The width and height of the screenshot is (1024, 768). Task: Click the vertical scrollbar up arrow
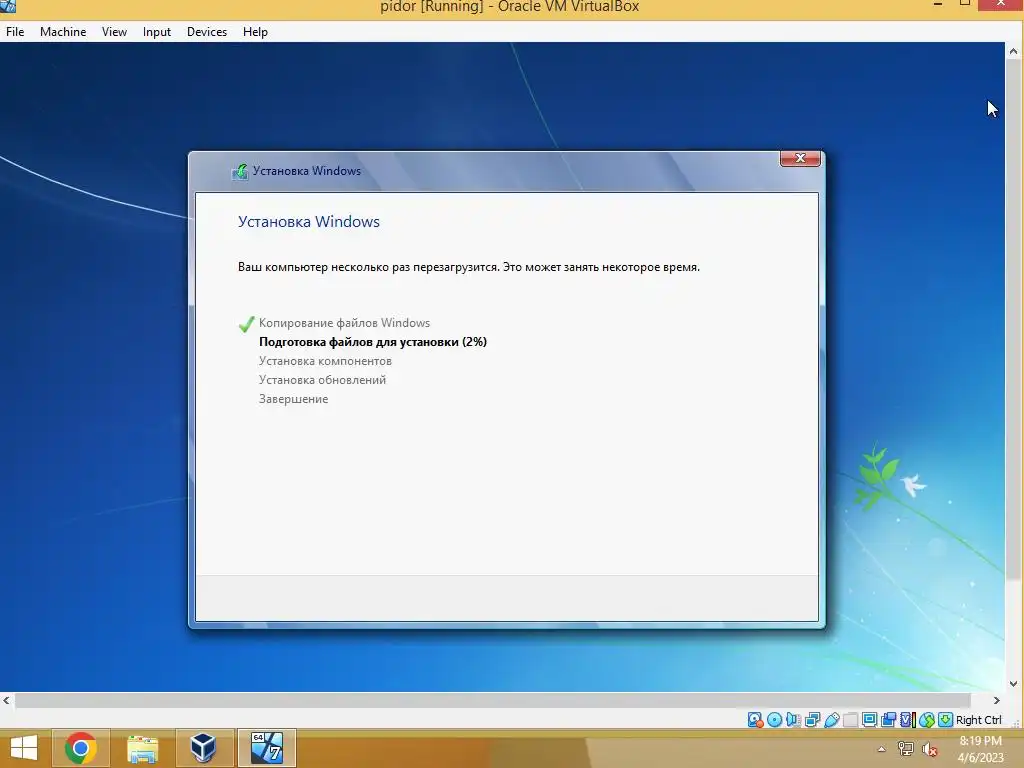tap(1014, 51)
